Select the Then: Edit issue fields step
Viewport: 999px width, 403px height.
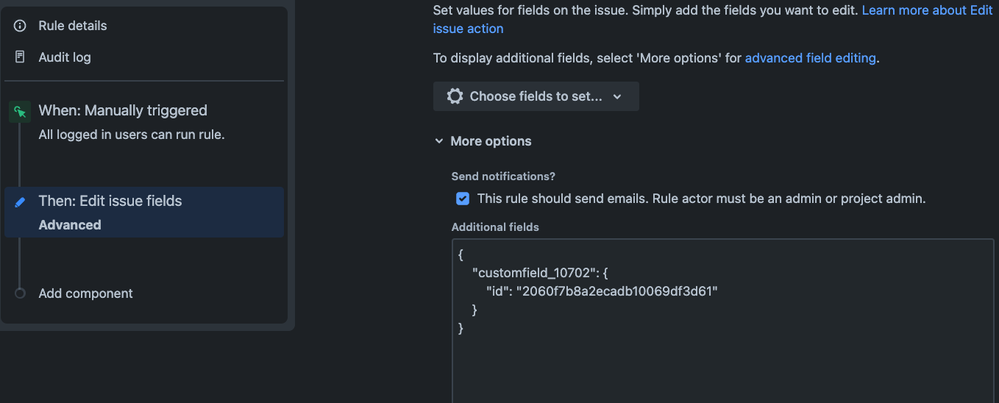pyautogui.click(x=110, y=201)
